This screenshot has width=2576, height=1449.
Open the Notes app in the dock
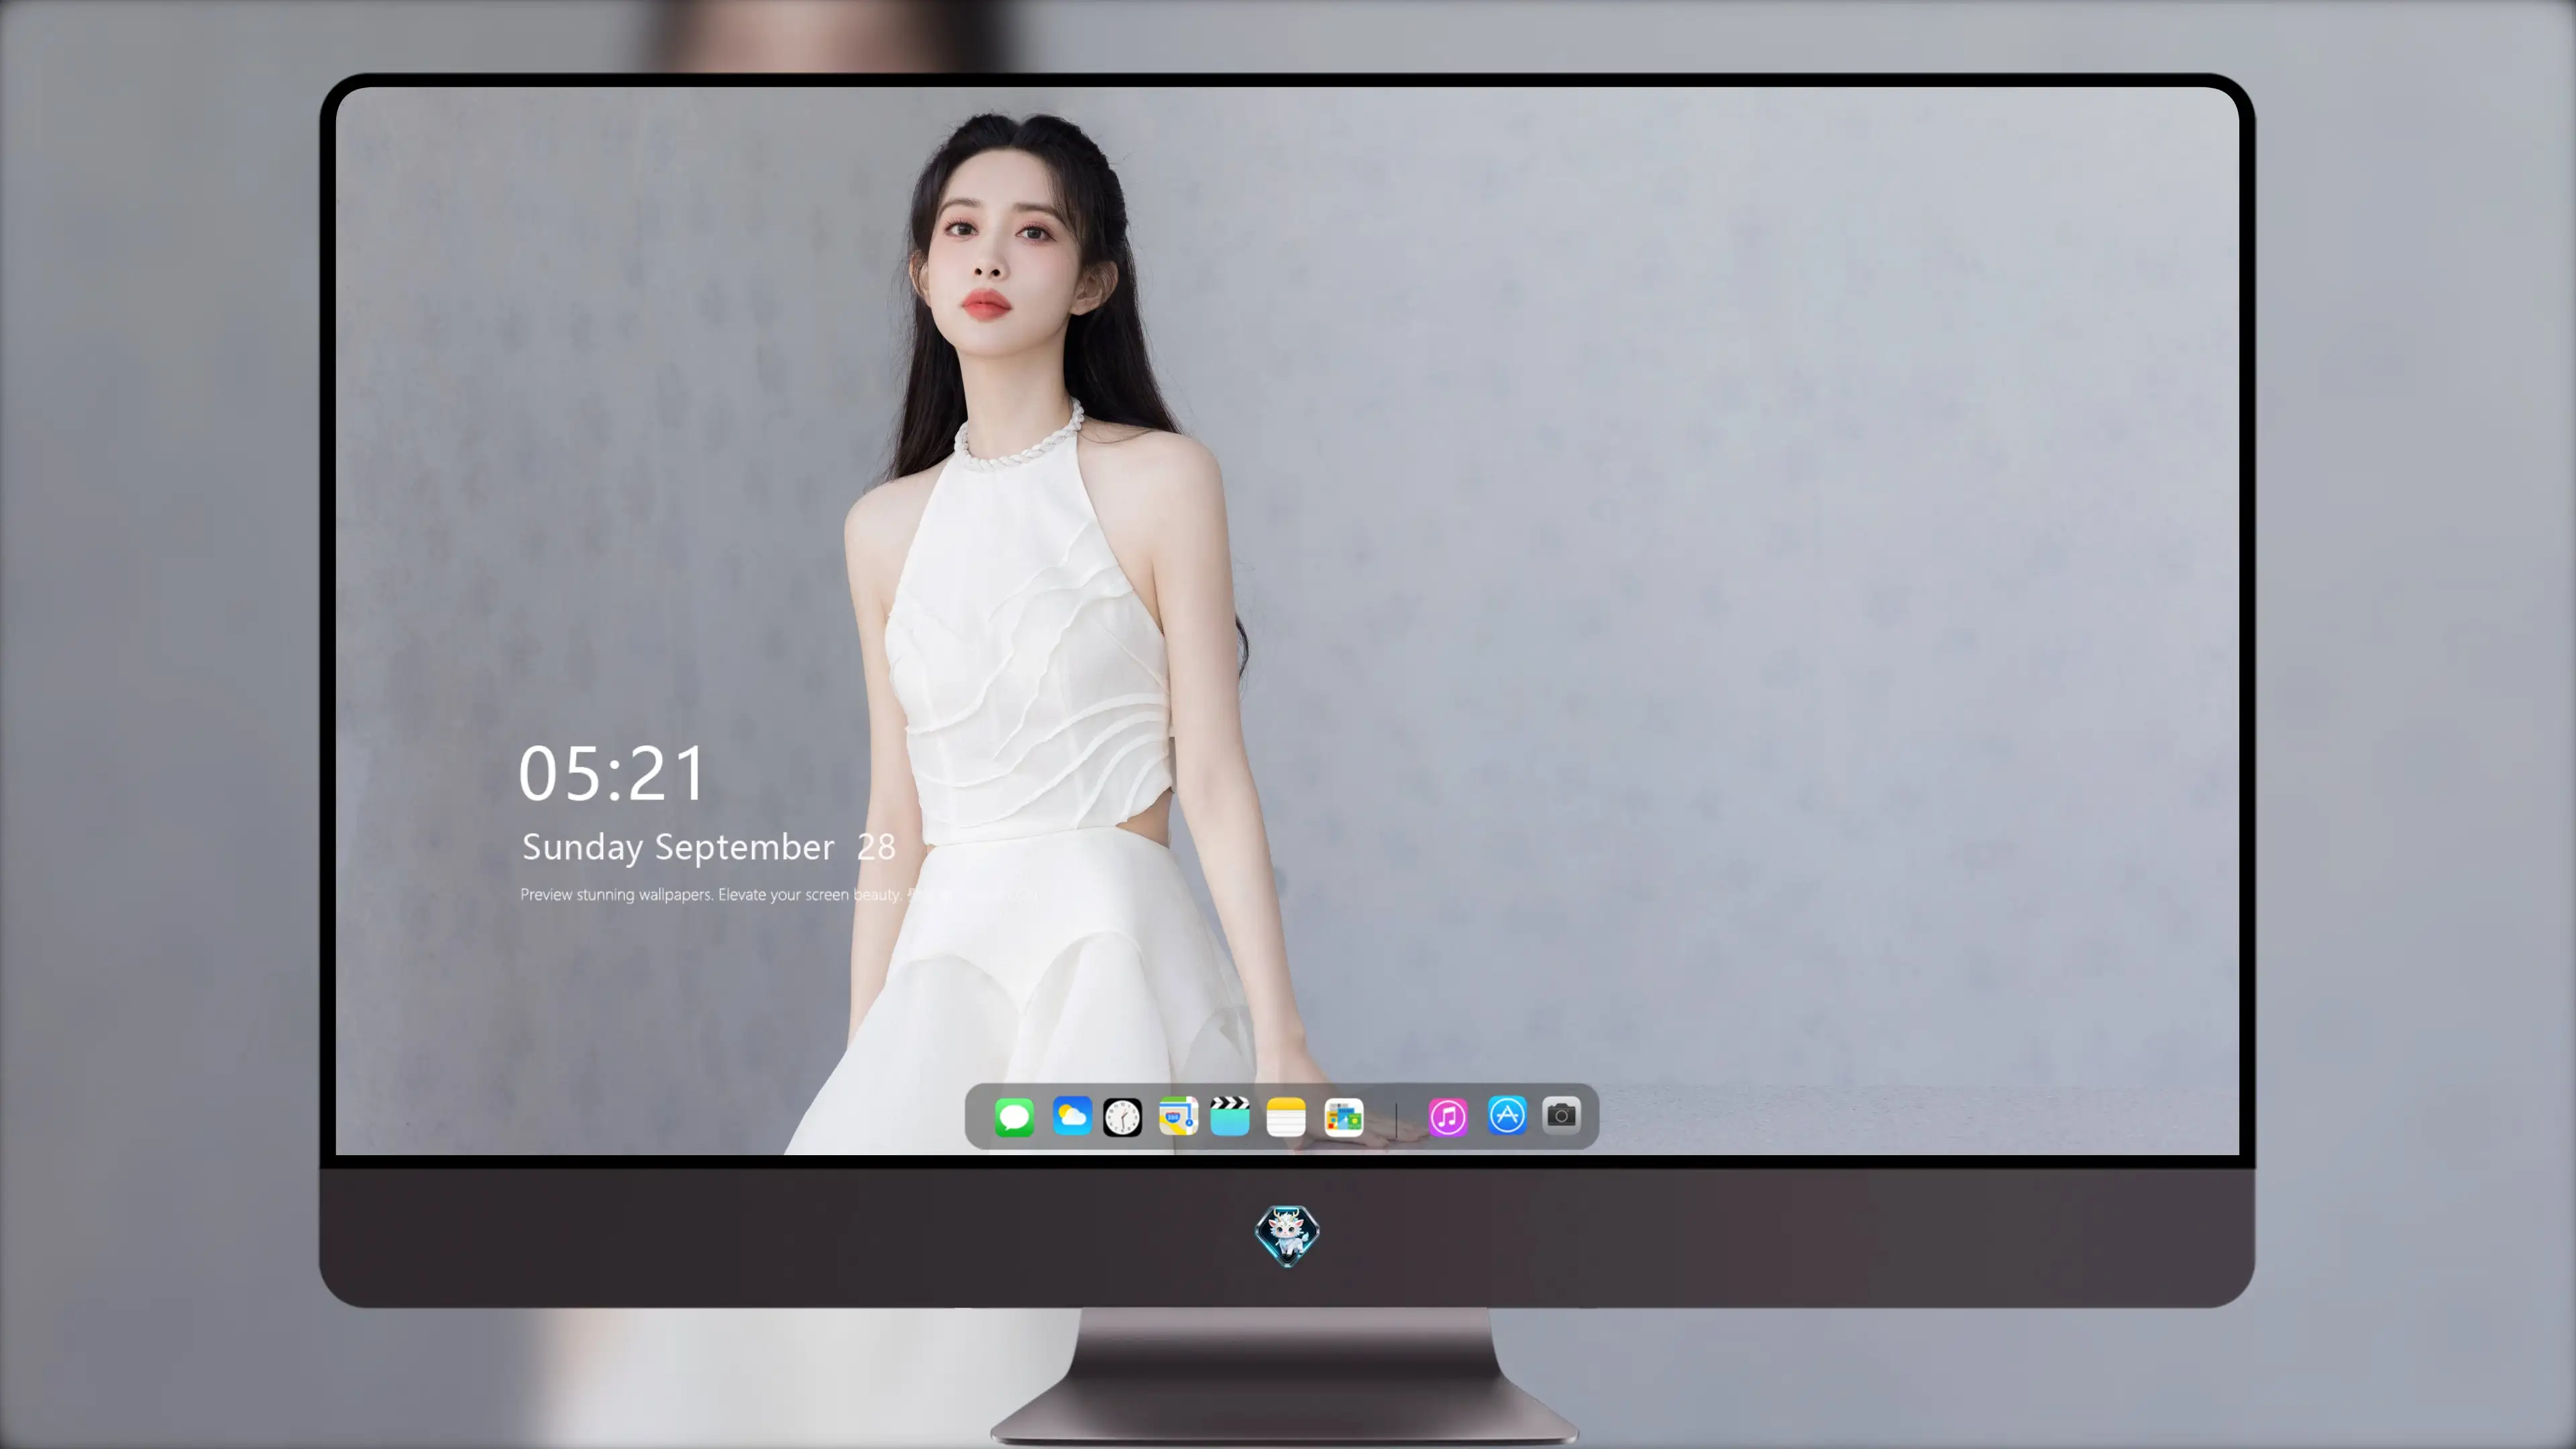(x=1286, y=1117)
